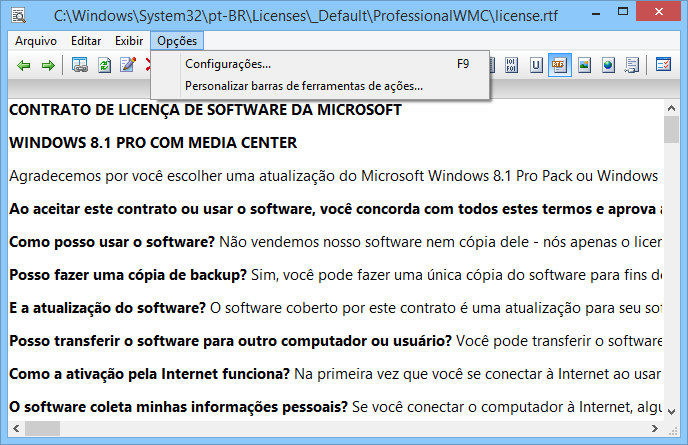Click the green back arrow icon
This screenshot has width=688, height=445.
24,65
